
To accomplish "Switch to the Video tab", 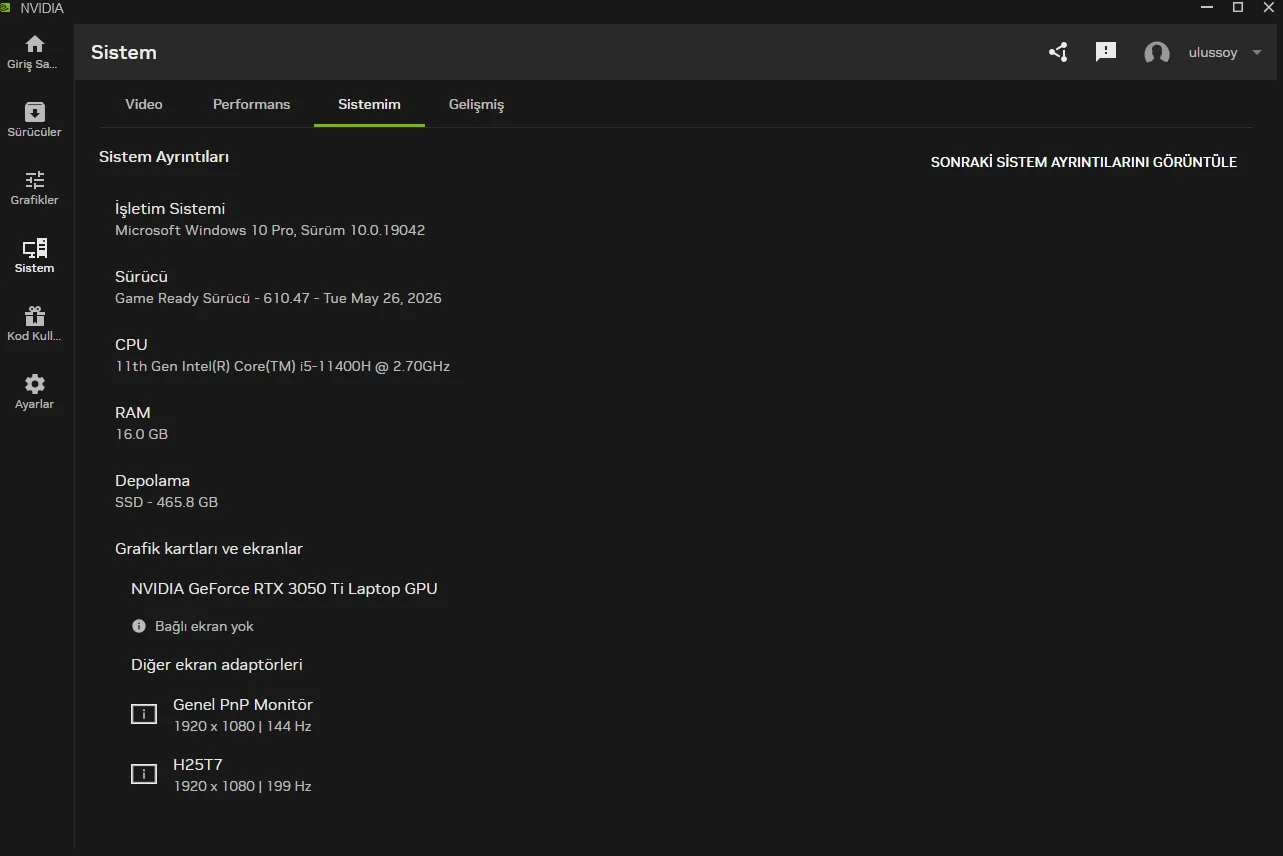I will (144, 104).
